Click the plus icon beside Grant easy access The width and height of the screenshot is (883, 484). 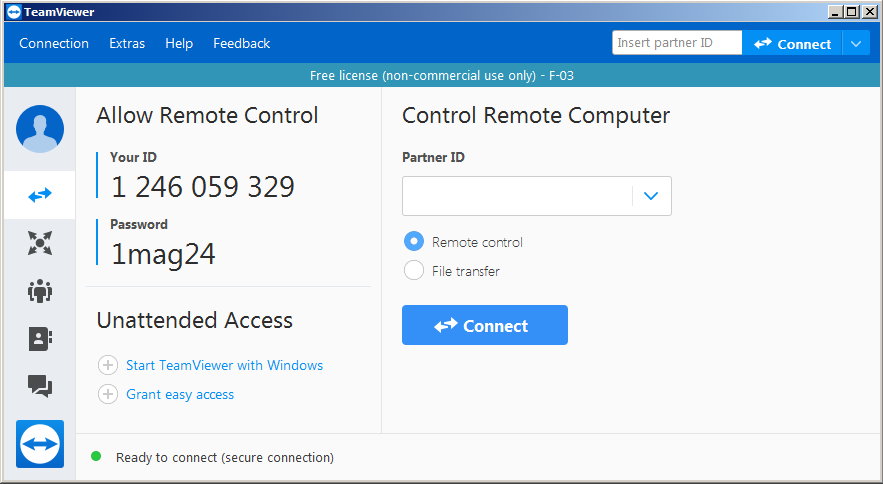108,394
